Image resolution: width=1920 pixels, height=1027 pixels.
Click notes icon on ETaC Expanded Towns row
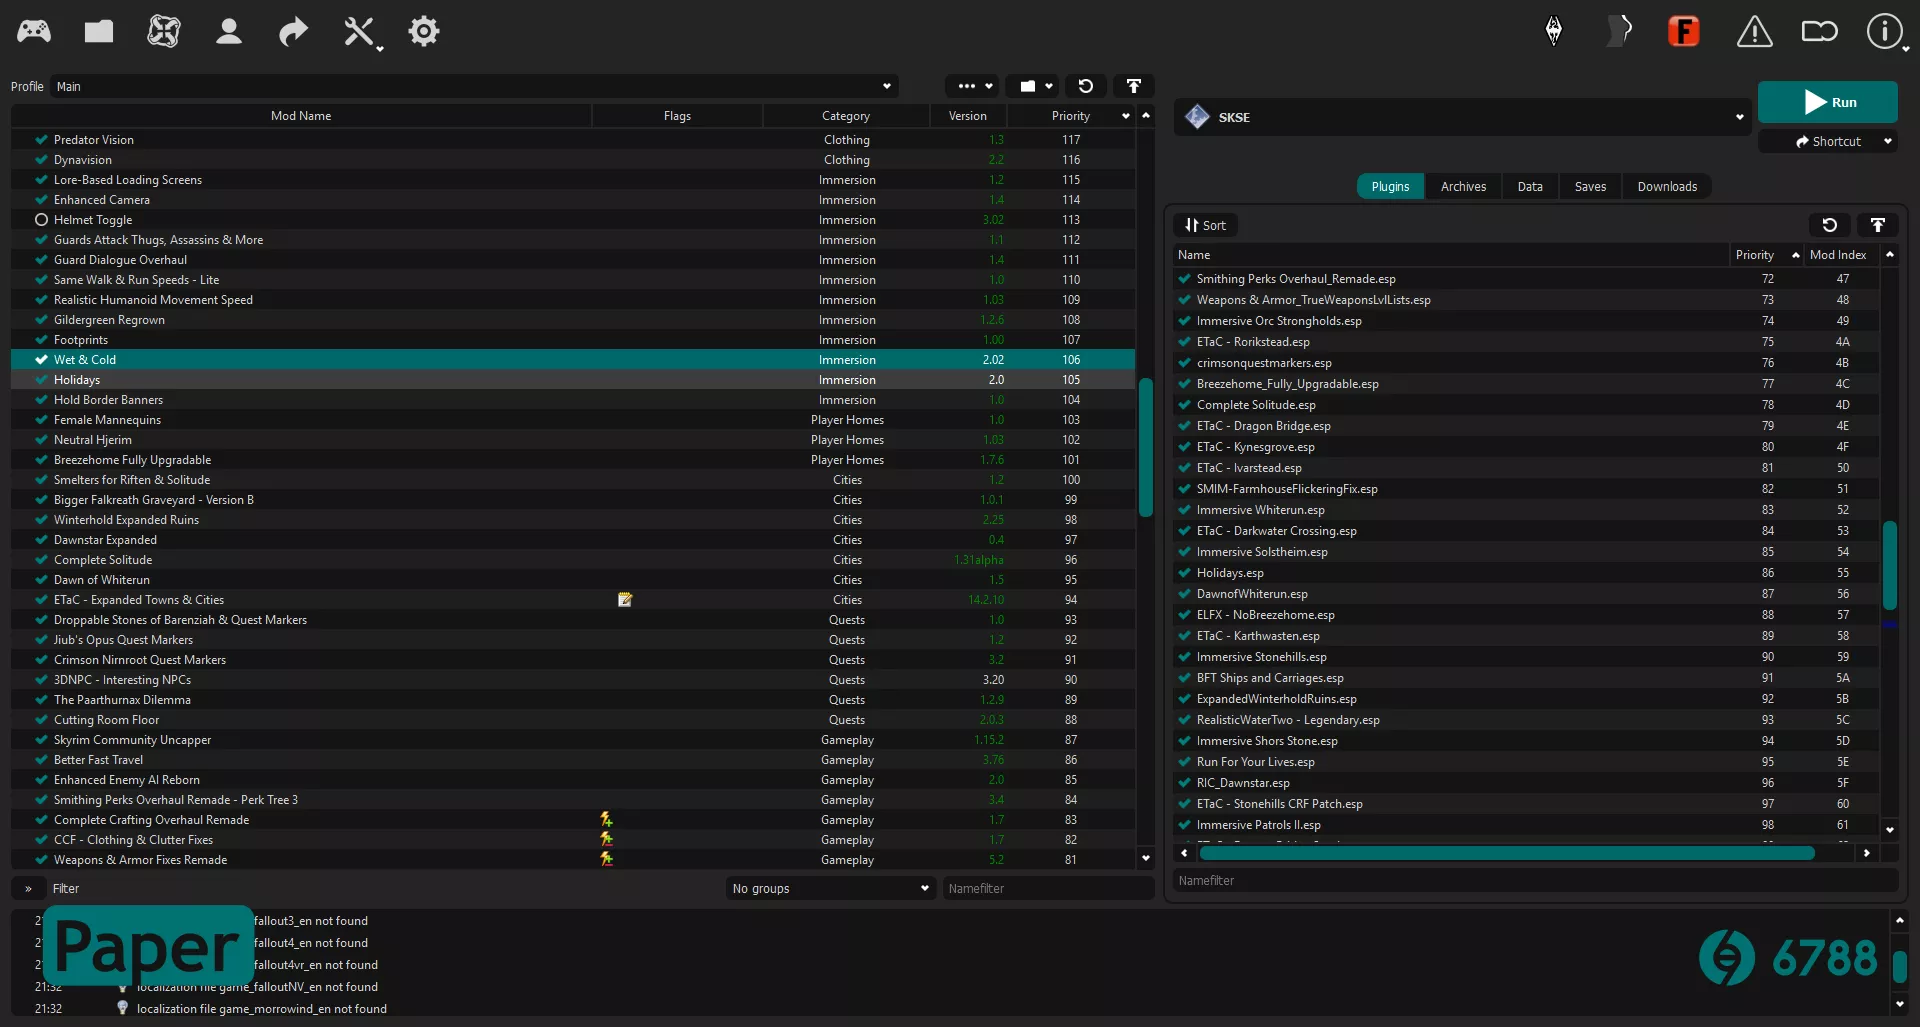click(625, 600)
